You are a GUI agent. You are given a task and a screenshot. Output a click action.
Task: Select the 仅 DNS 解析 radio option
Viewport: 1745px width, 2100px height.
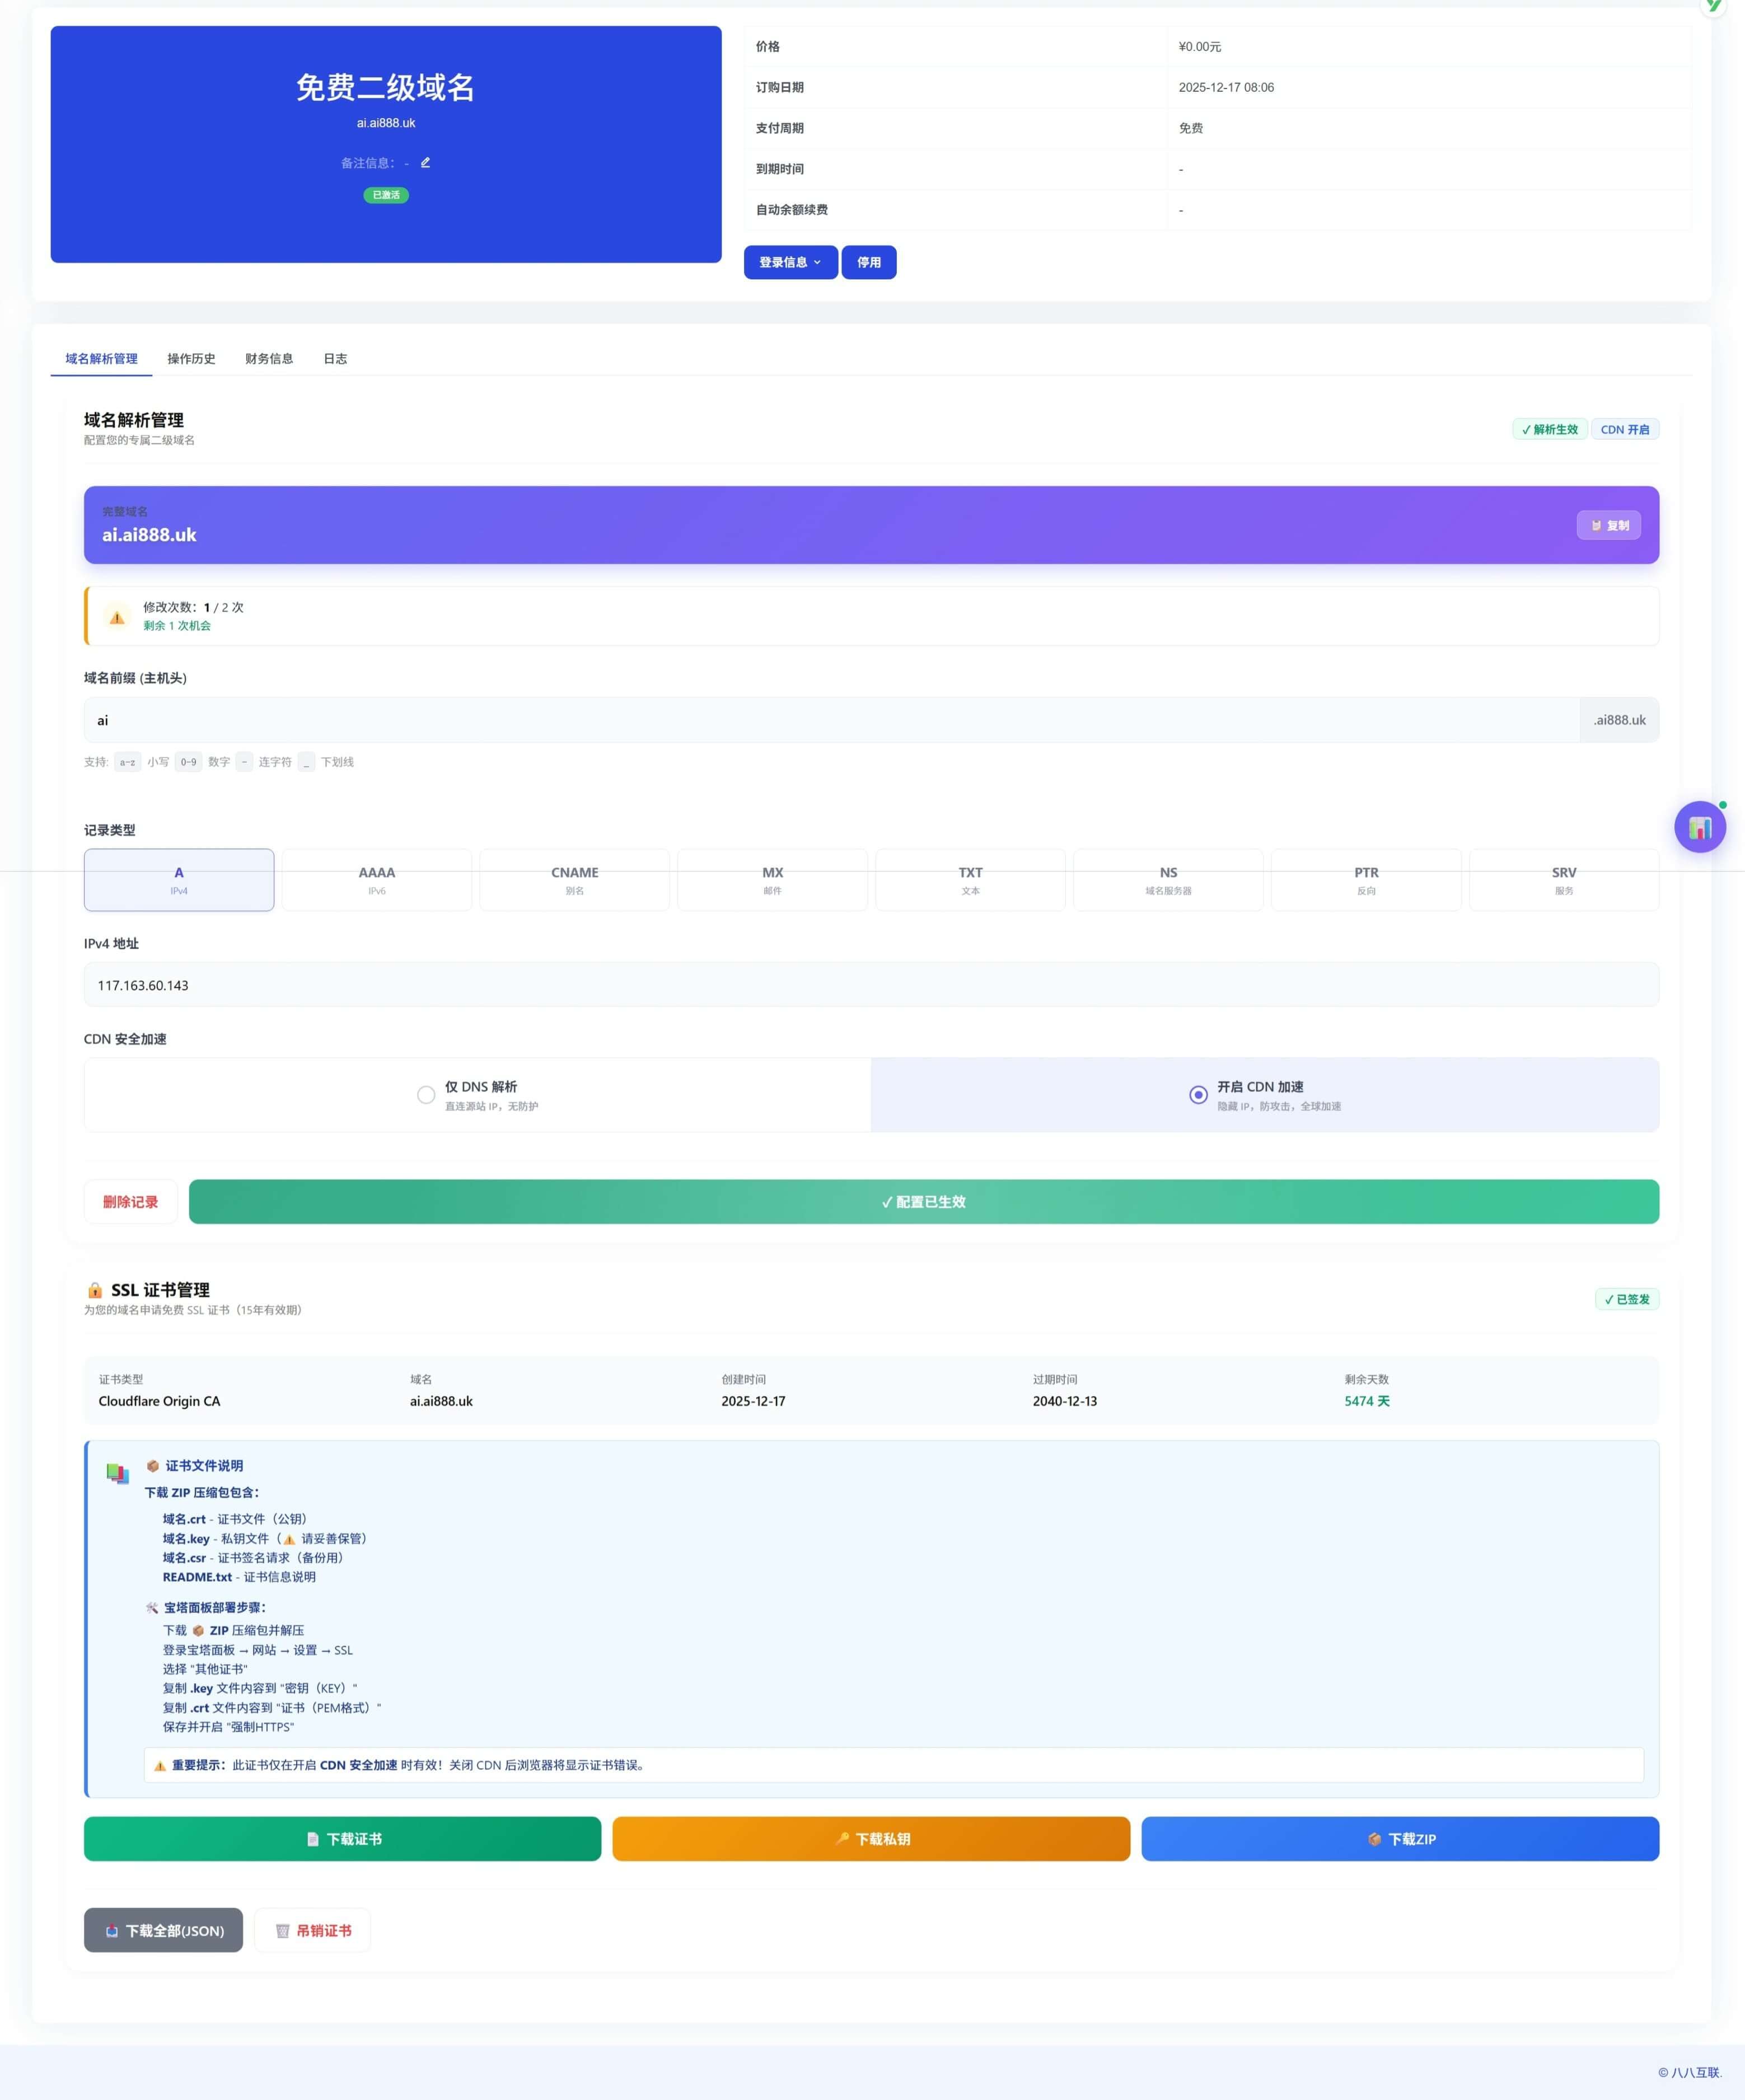click(x=426, y=1095)
